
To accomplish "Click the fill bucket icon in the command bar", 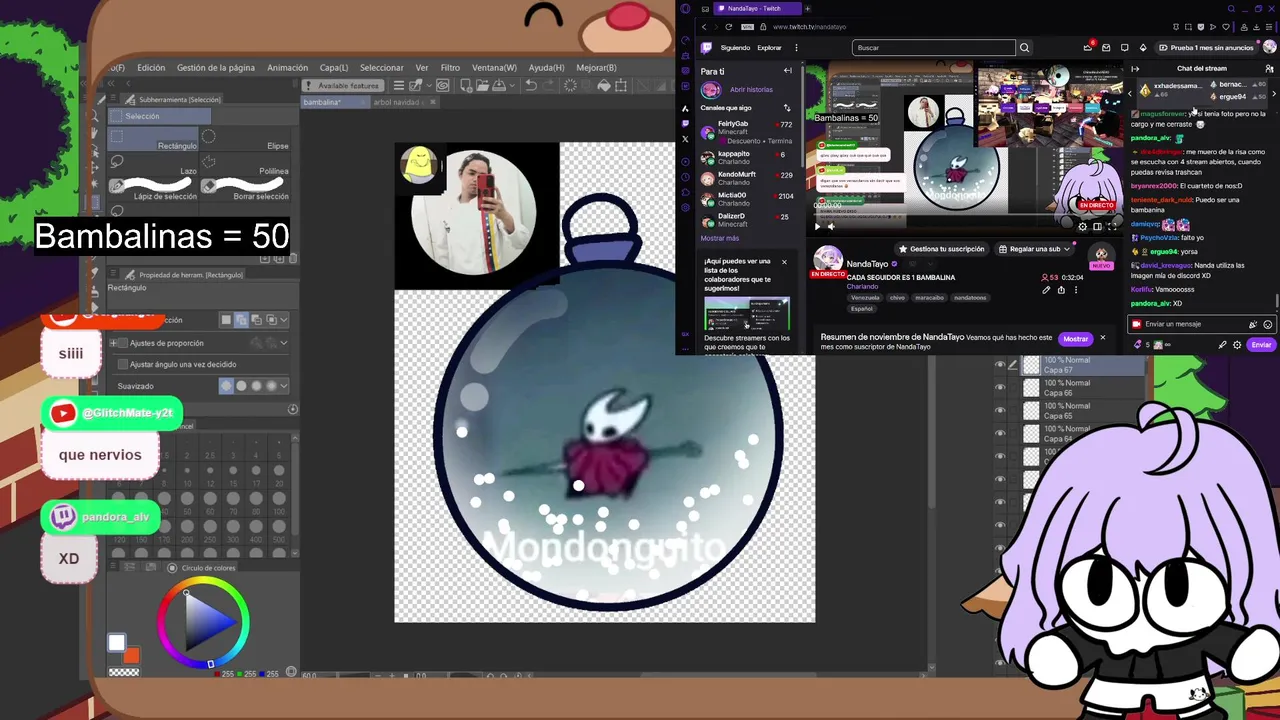I will coord(604,85).
